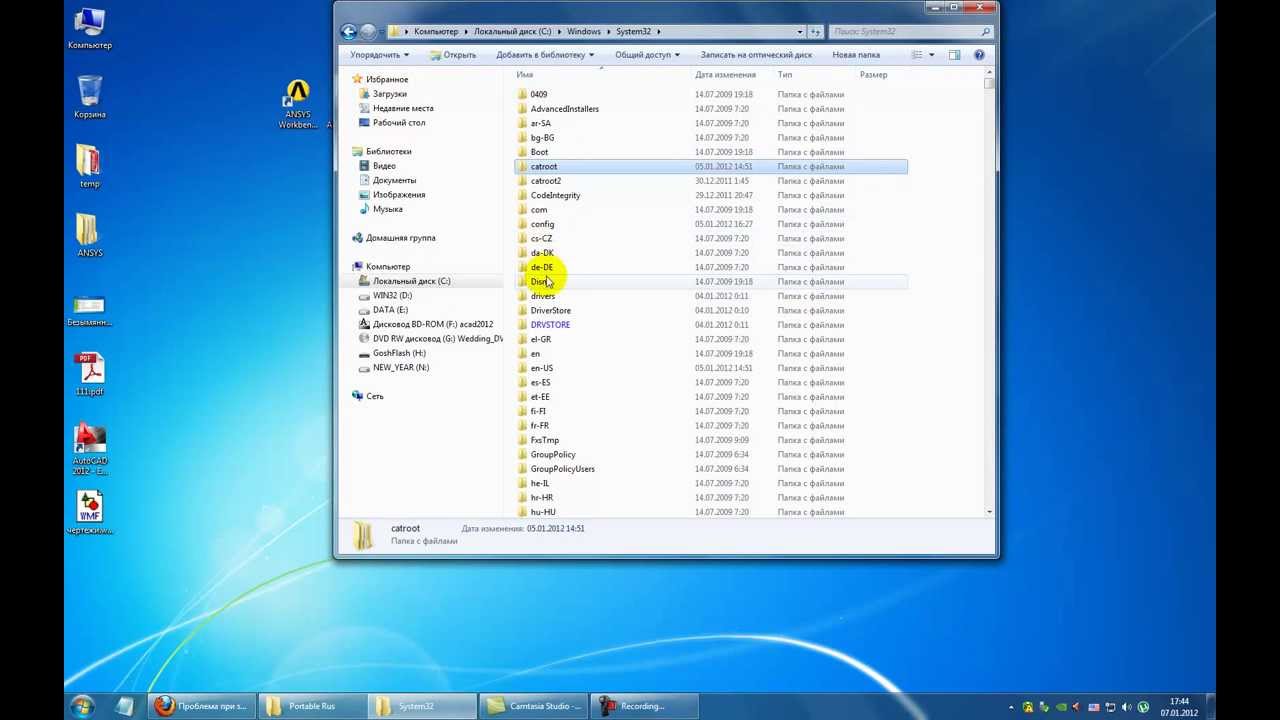Select the WMF drawing desktop file
Image resolution: width=1280 pixels, height=720 pixels.
tap(90, 513)
